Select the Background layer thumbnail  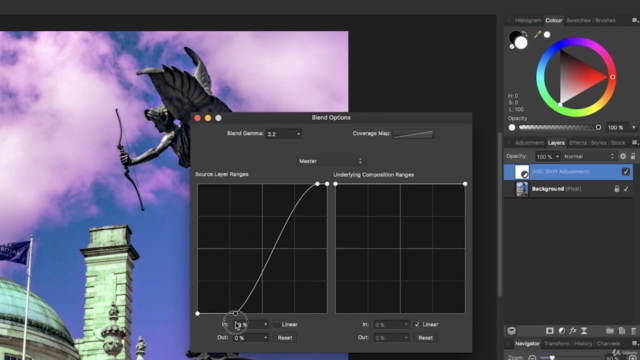point(522,189)
